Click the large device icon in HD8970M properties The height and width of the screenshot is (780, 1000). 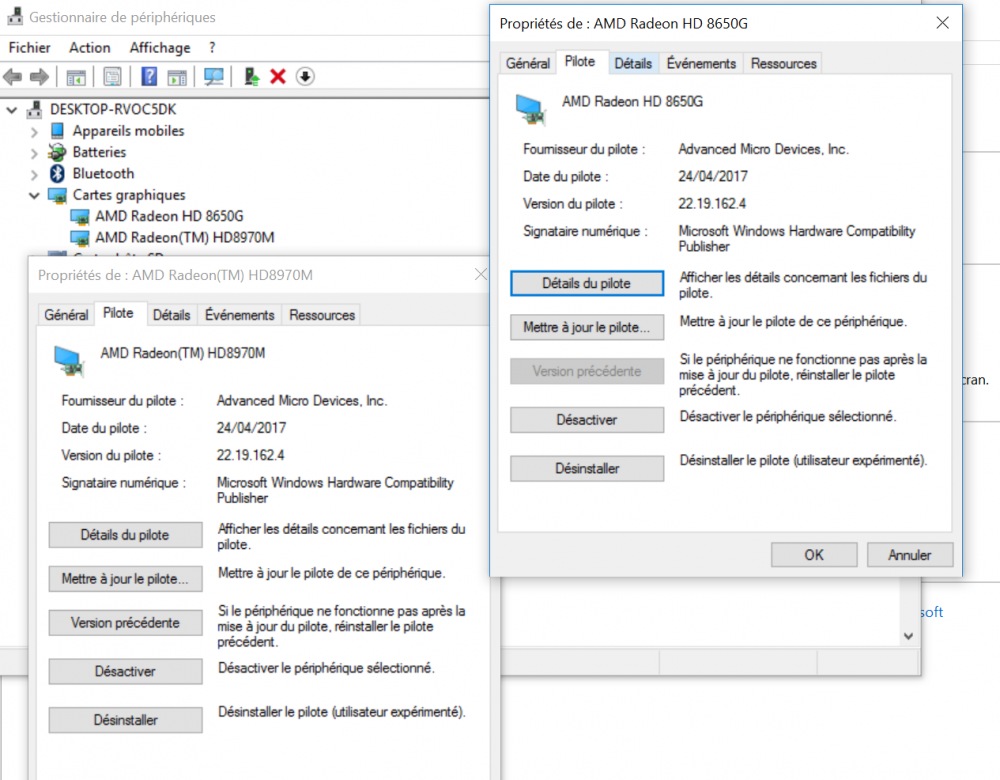[x=69, y=360]
